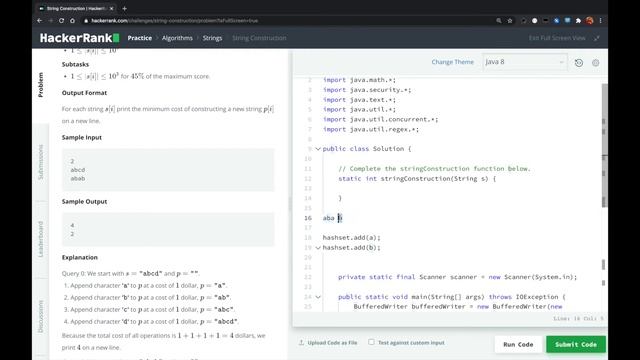The image size is (640, 360).
Task: Click Exit Full Screen View
Action: [557, 38]
